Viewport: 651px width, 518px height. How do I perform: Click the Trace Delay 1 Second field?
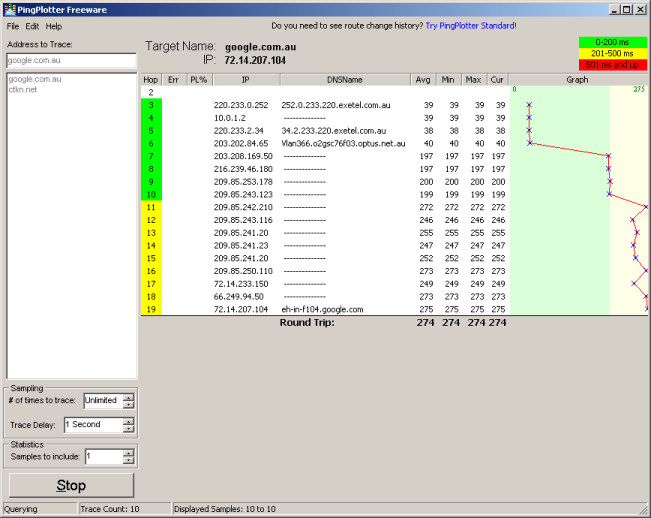point(94,425)
